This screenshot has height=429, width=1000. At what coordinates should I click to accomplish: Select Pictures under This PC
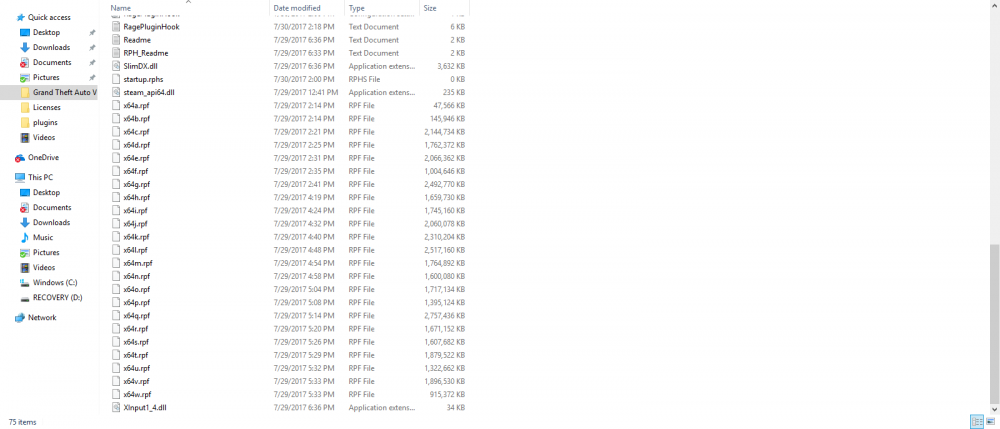(46, 252)
